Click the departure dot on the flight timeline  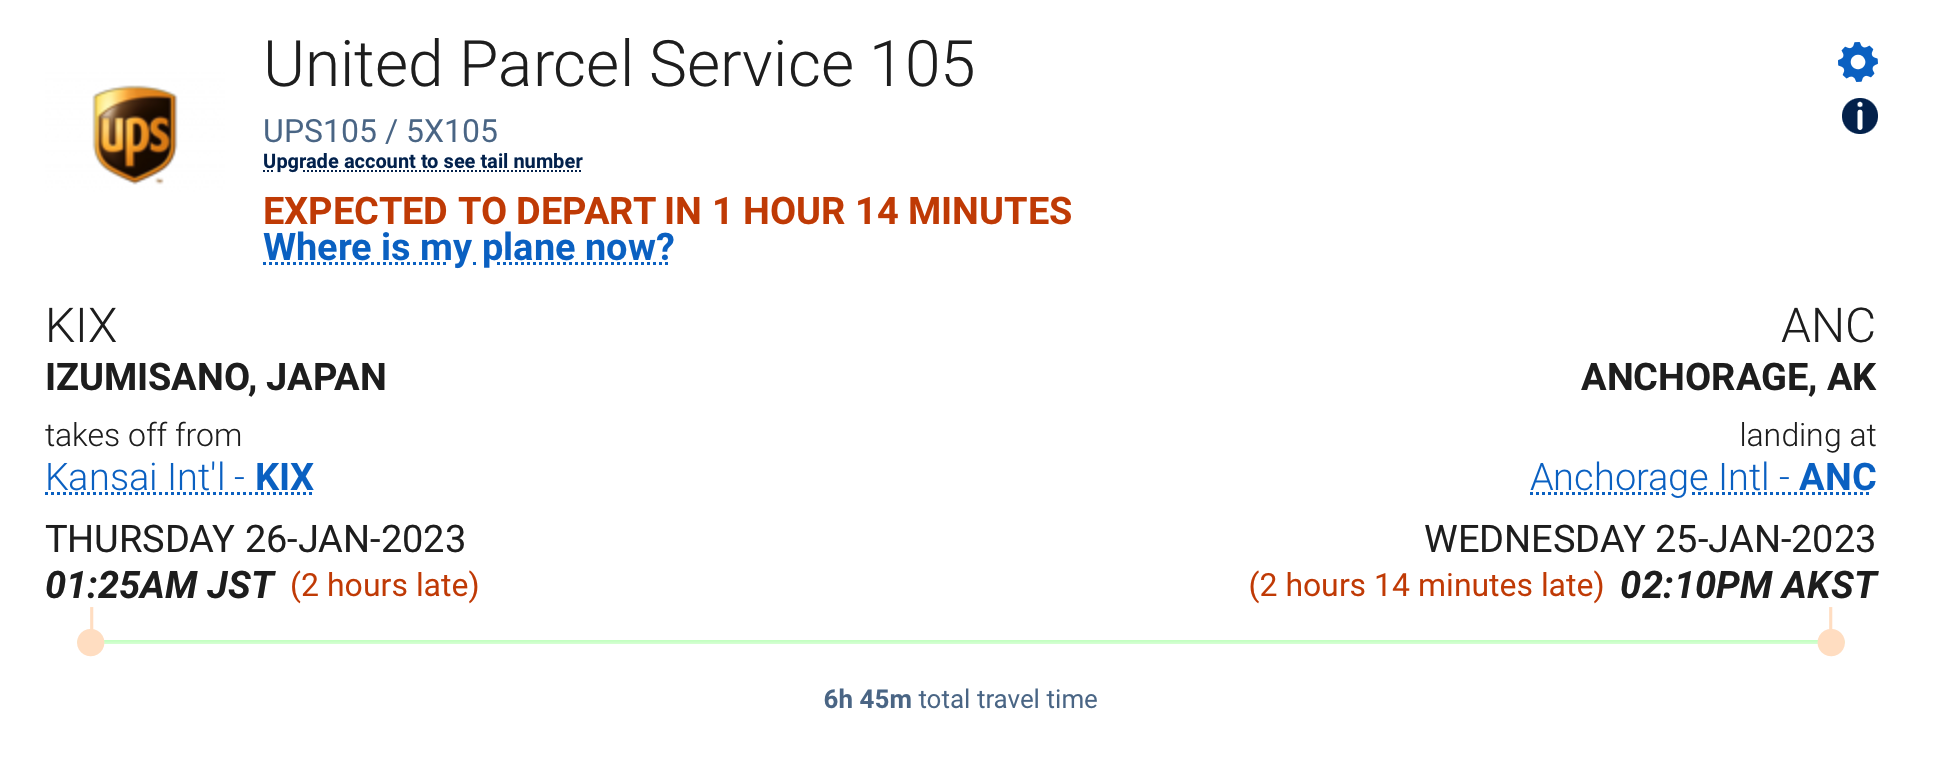coord(91,642)
